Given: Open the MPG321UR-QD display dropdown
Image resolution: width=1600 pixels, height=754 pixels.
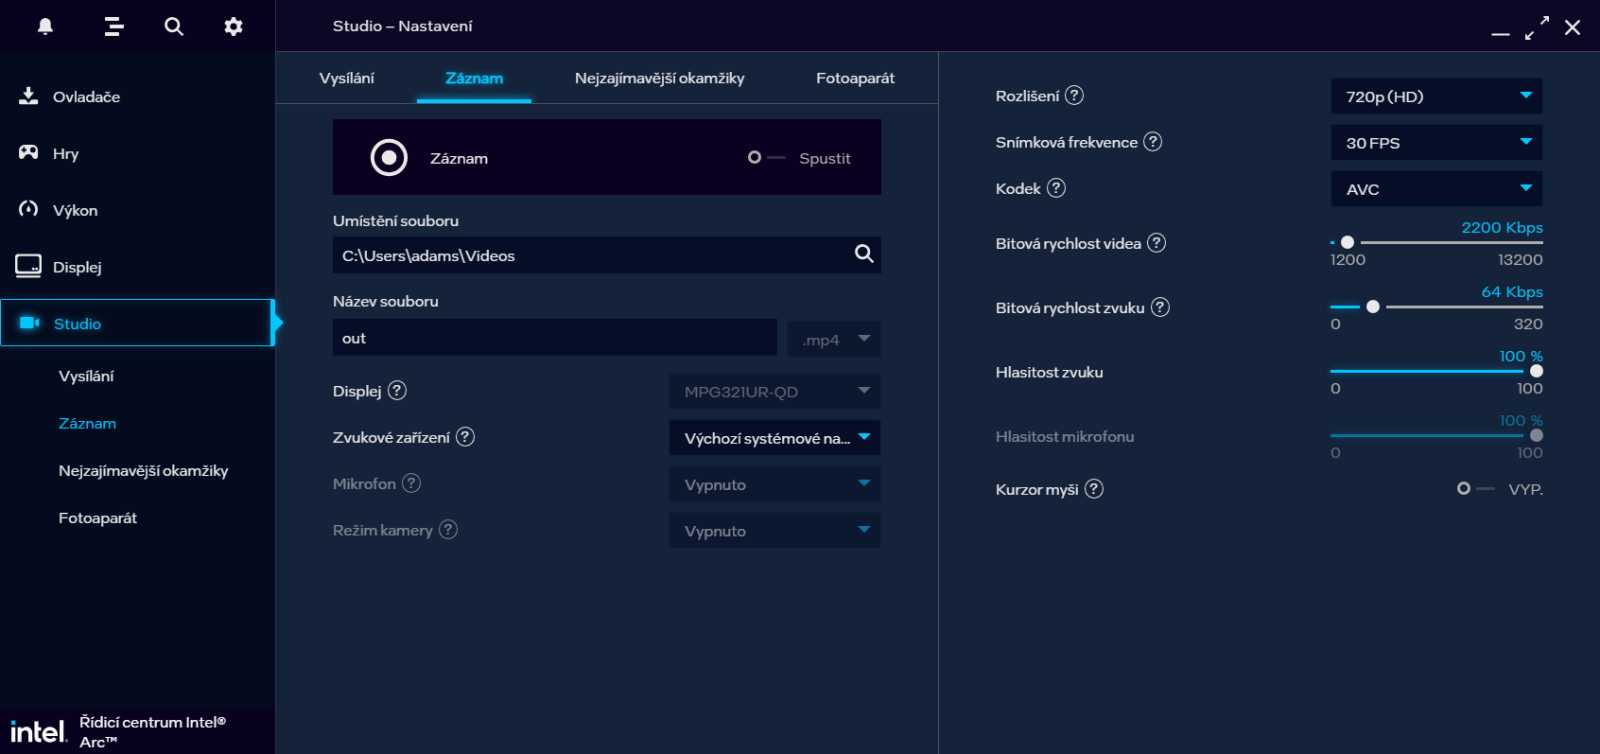Looking at the screenshot, I should [775, 391].
